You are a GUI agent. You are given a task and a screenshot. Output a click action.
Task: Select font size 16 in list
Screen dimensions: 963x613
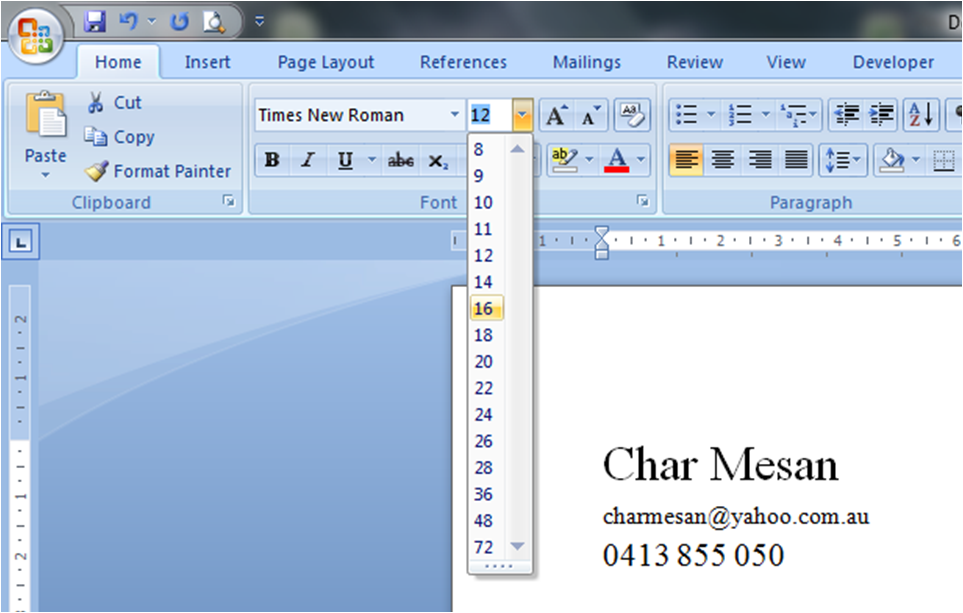click(x=486, y=308)
